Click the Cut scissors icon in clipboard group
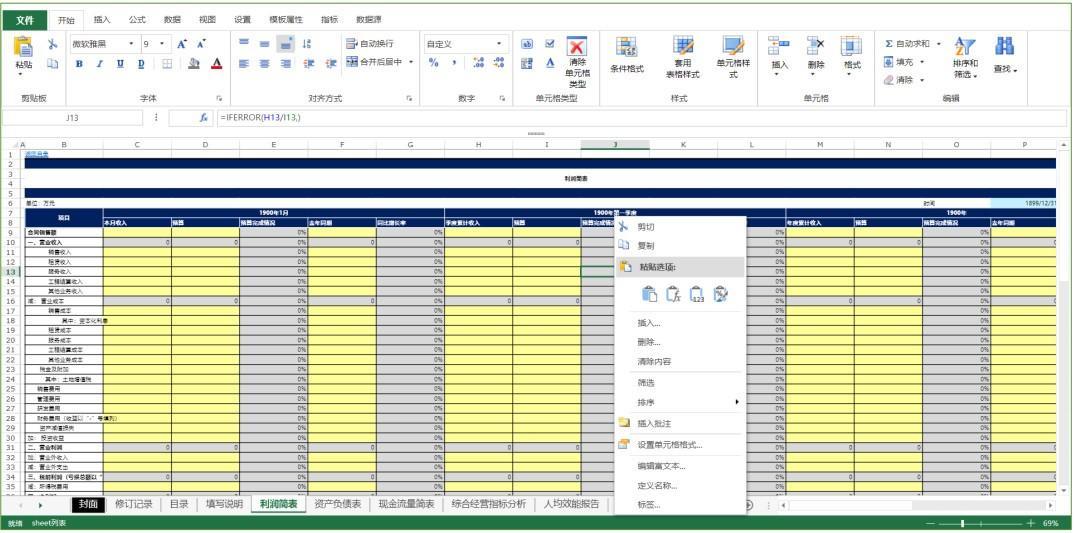 coord(53,44)
